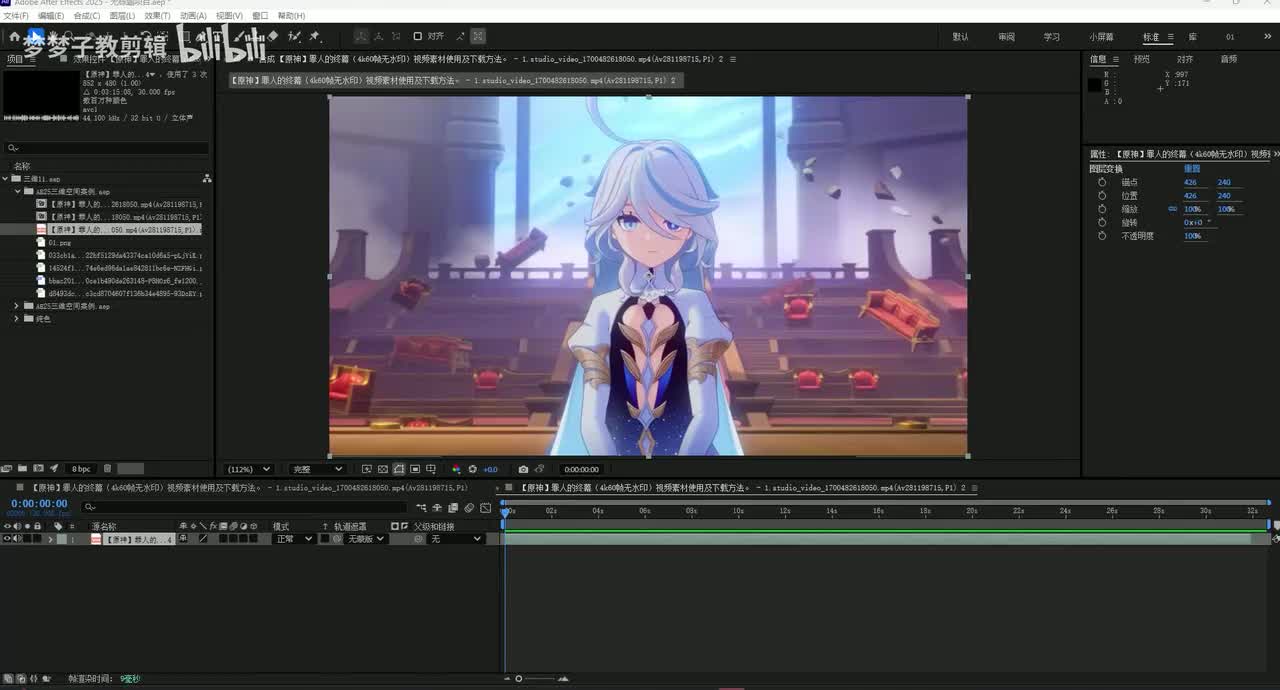This screenshot has height=690, width=1280.
Task: Toggle the 对齐 snapping checkbox
Action: [x=418, y=36]
